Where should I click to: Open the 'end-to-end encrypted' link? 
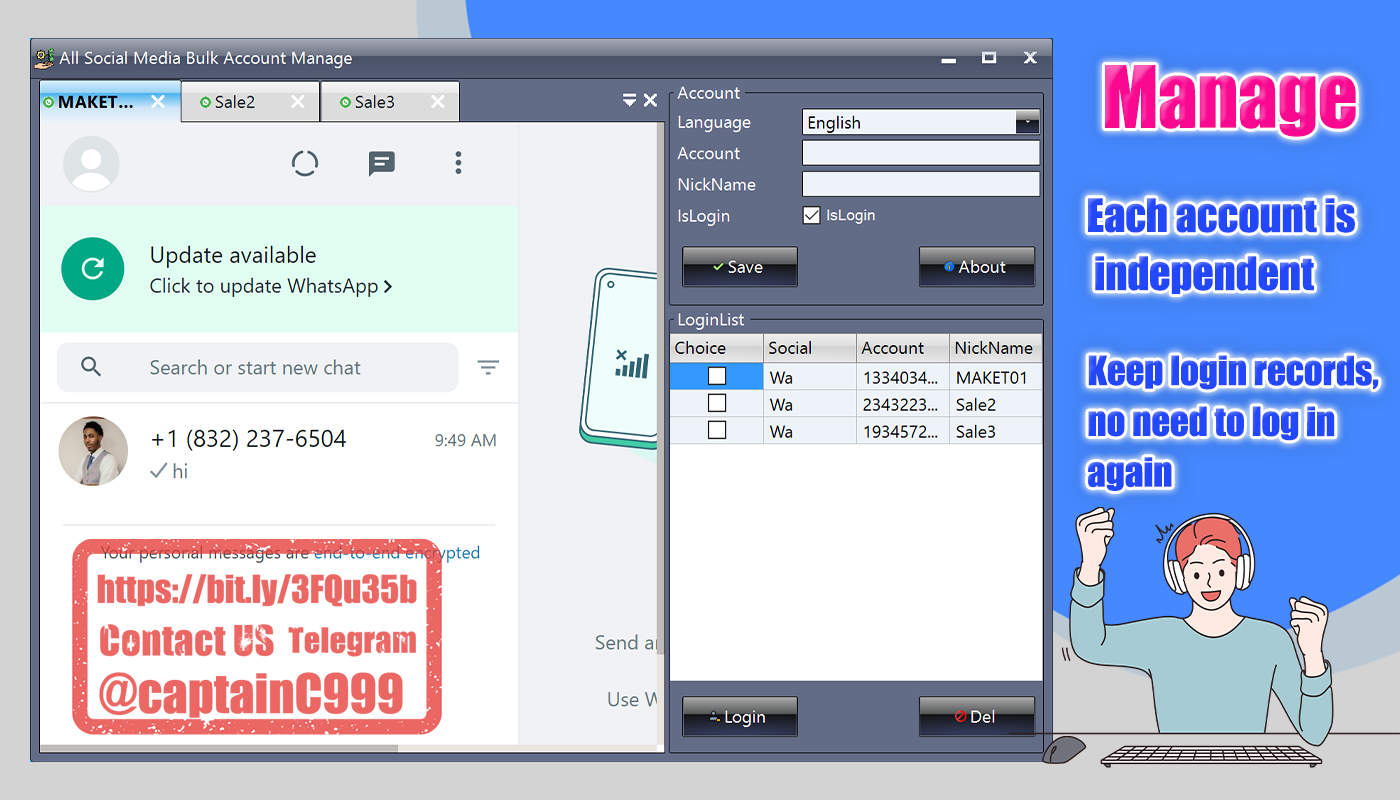[397, 553]
